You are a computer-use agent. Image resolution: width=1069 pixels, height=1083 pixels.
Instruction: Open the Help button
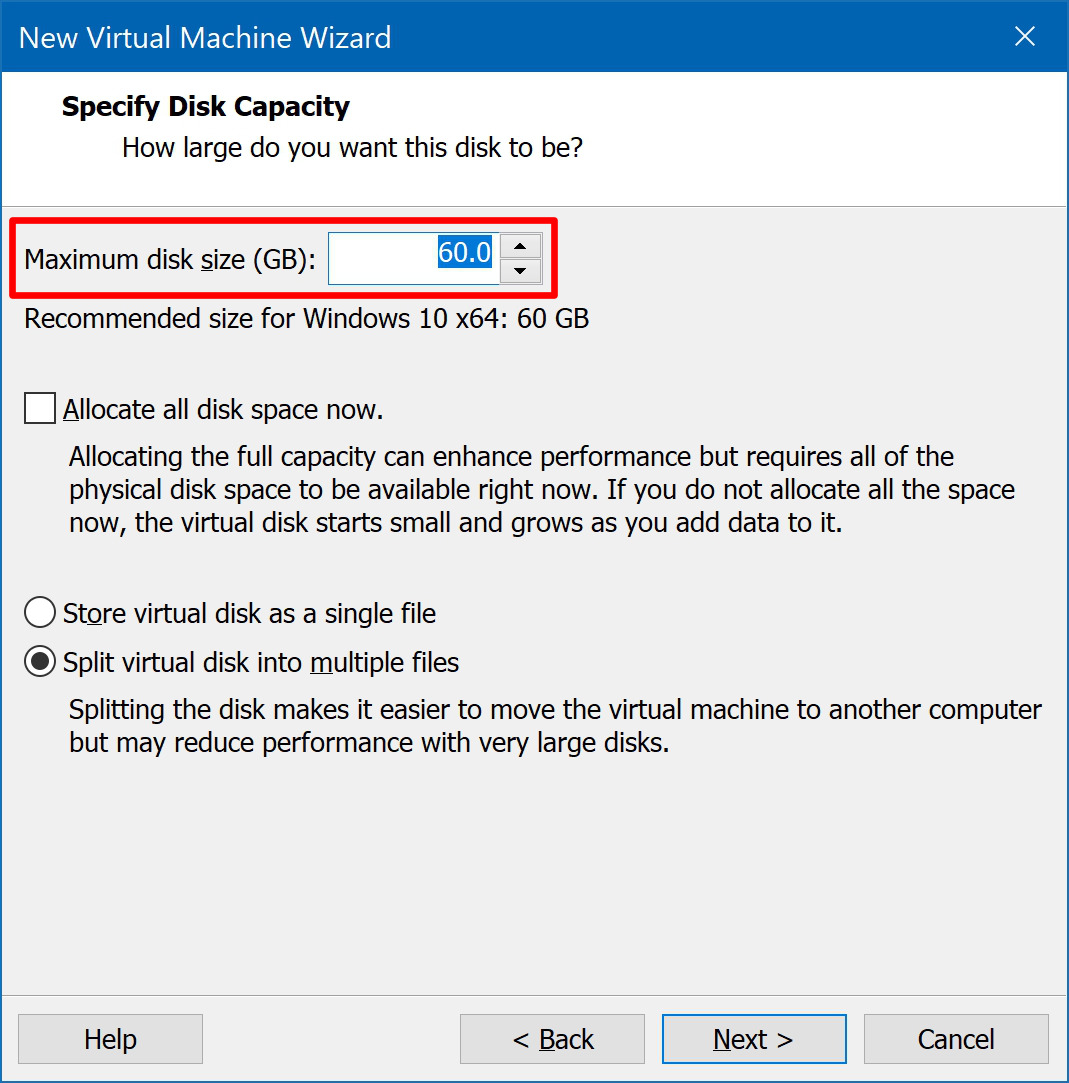pyautogui.click(x=110, y=1039)
